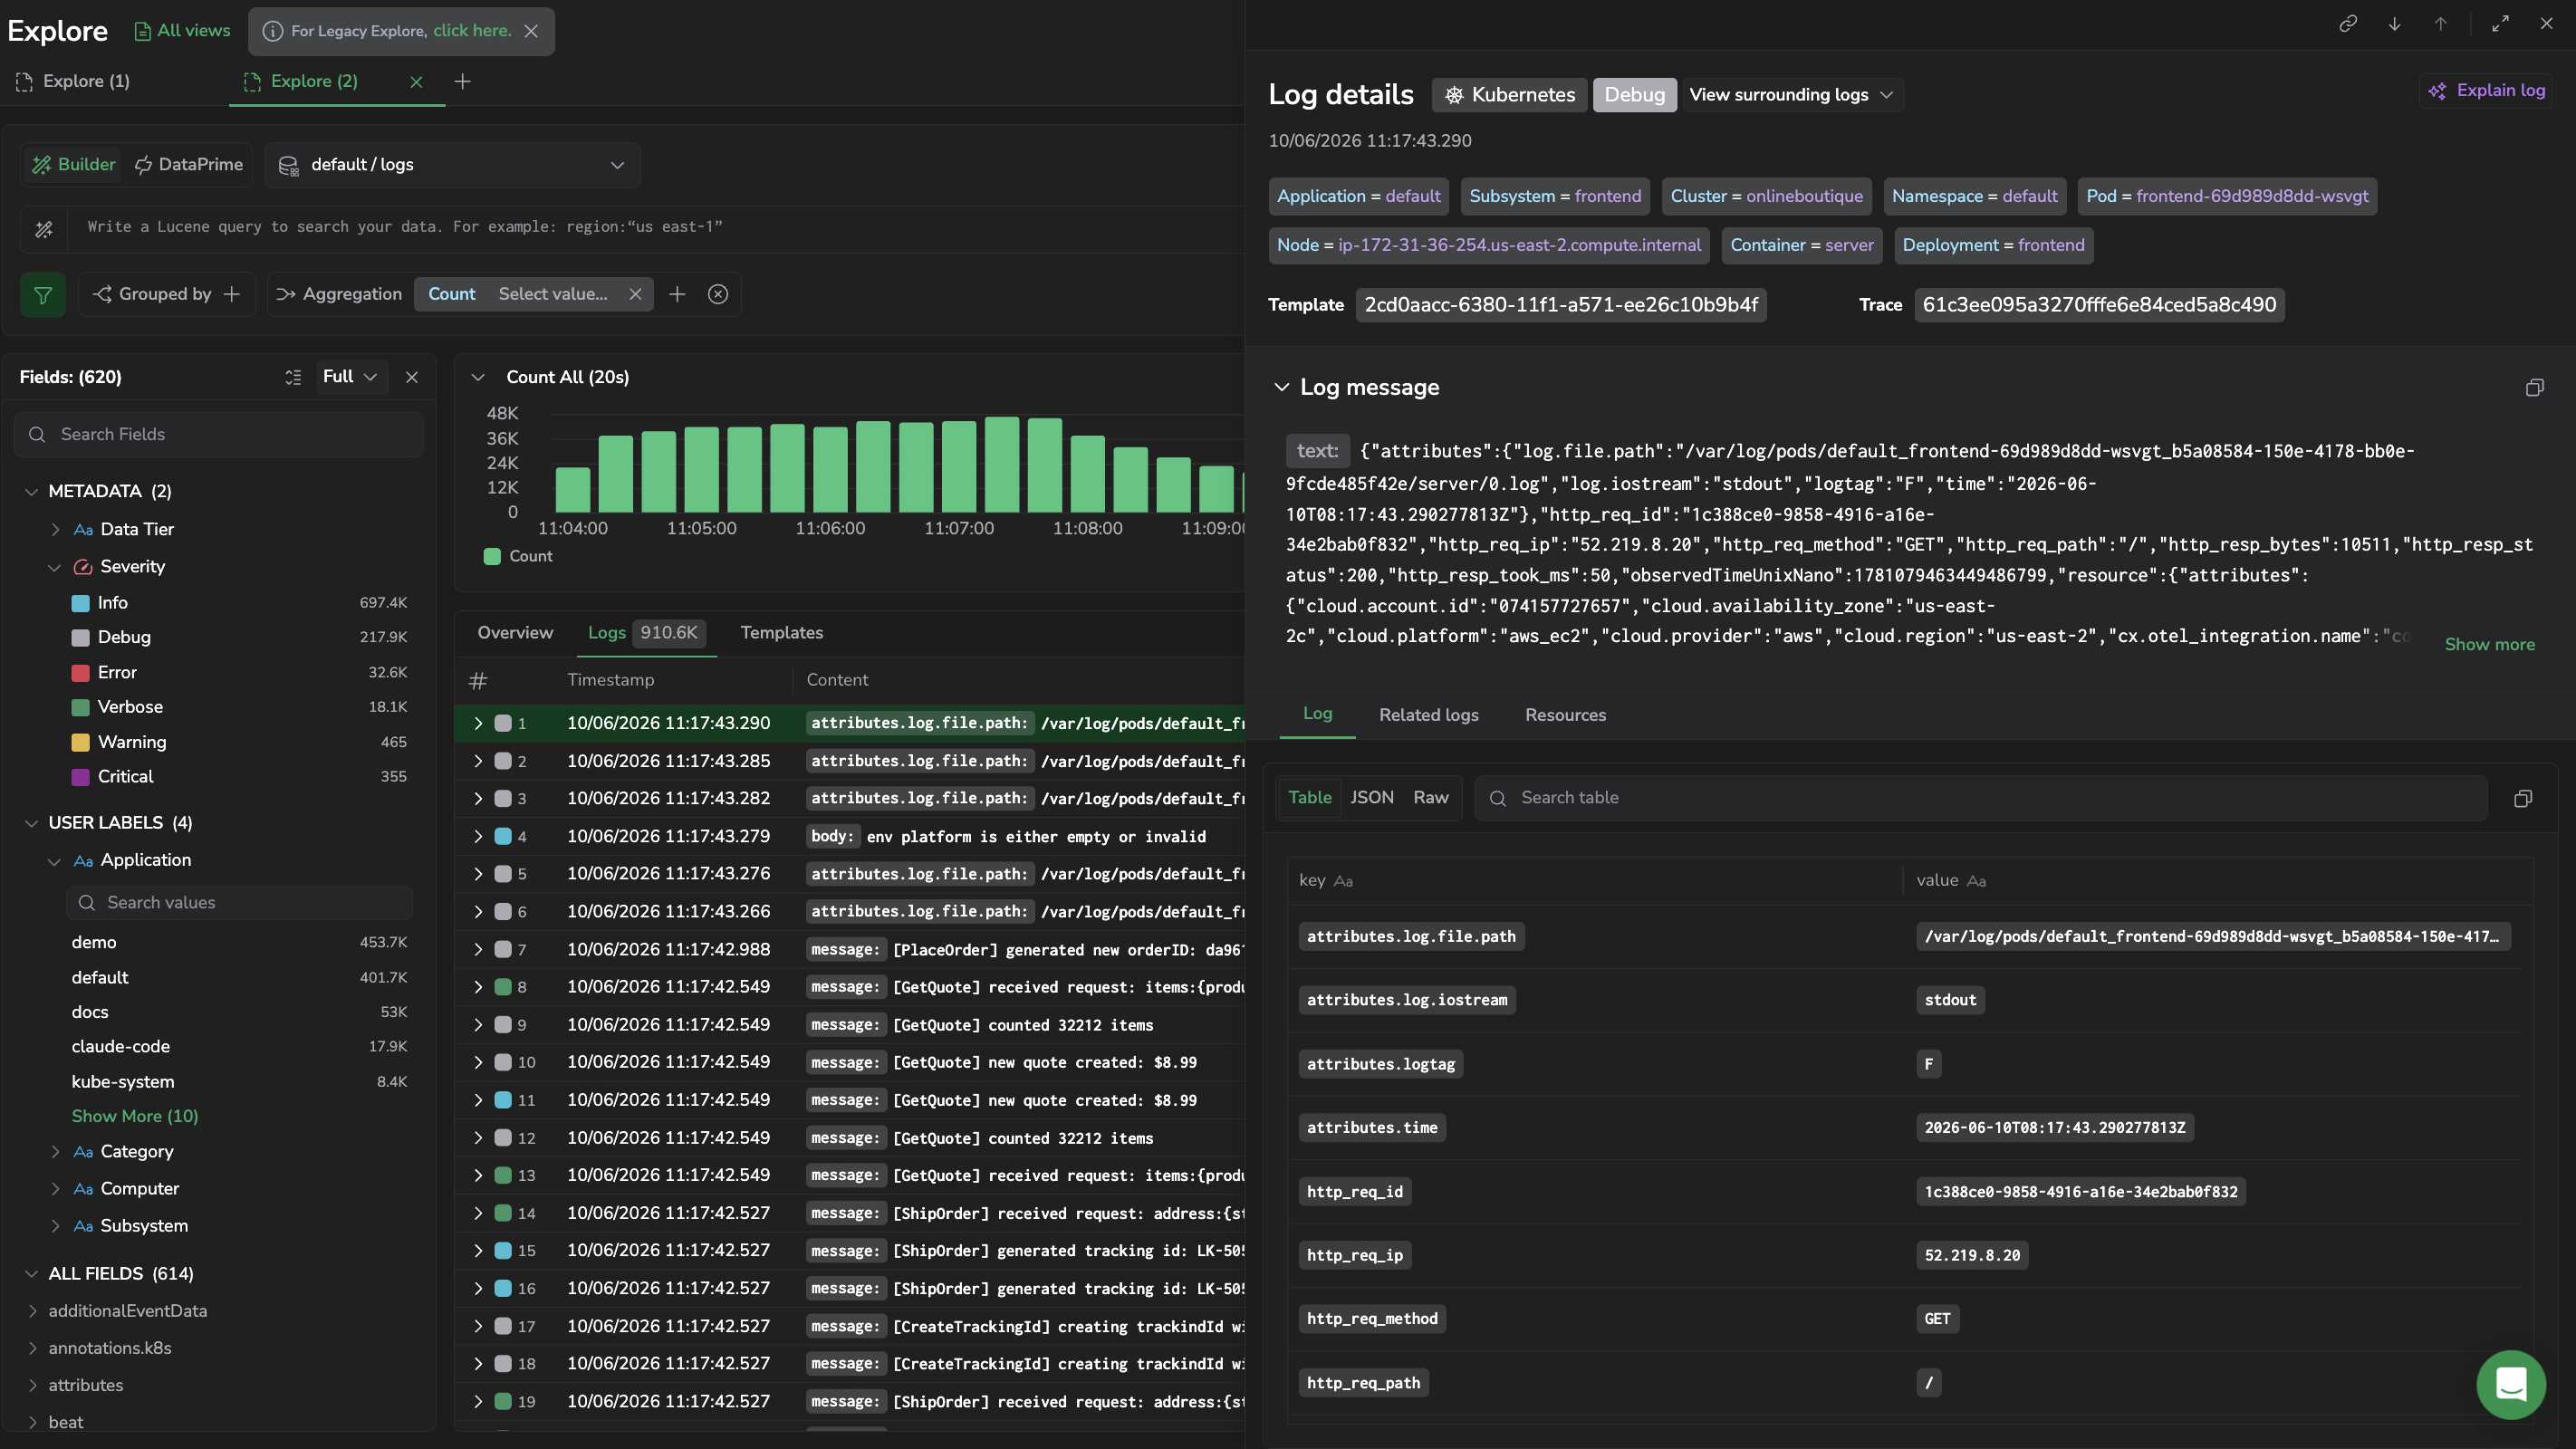The width and height of the screenshot is (2576, 1449).
Task: Close the Fields panel
Action: pos(412,377)
